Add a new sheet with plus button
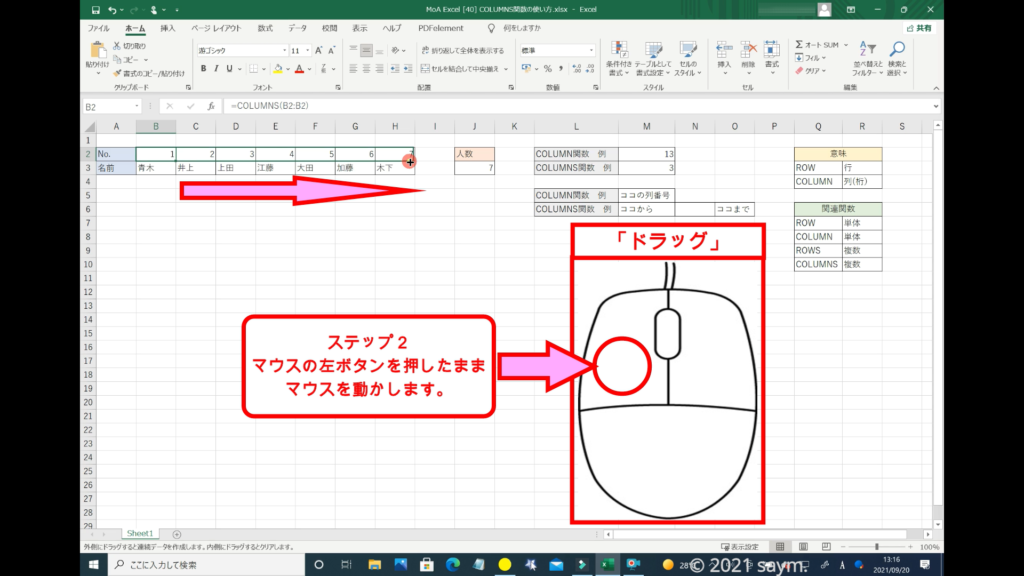 point(177,534)
